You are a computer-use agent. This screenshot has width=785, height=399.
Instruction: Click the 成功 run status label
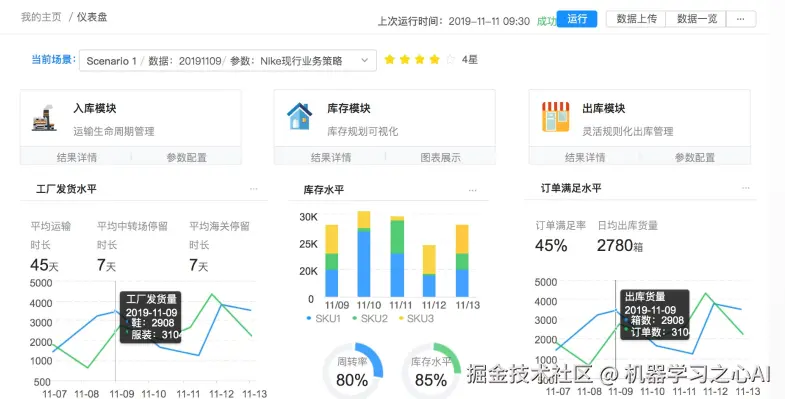(x=546, y=21)
